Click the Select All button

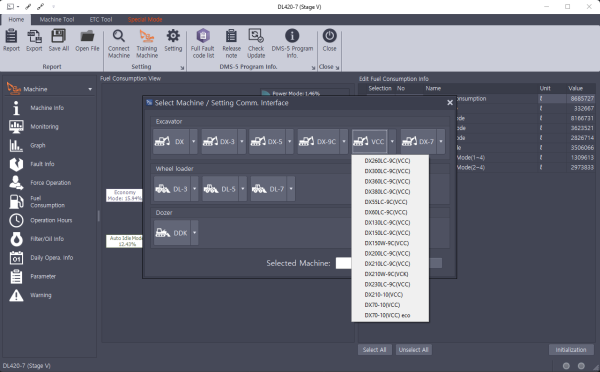(374, 350)
